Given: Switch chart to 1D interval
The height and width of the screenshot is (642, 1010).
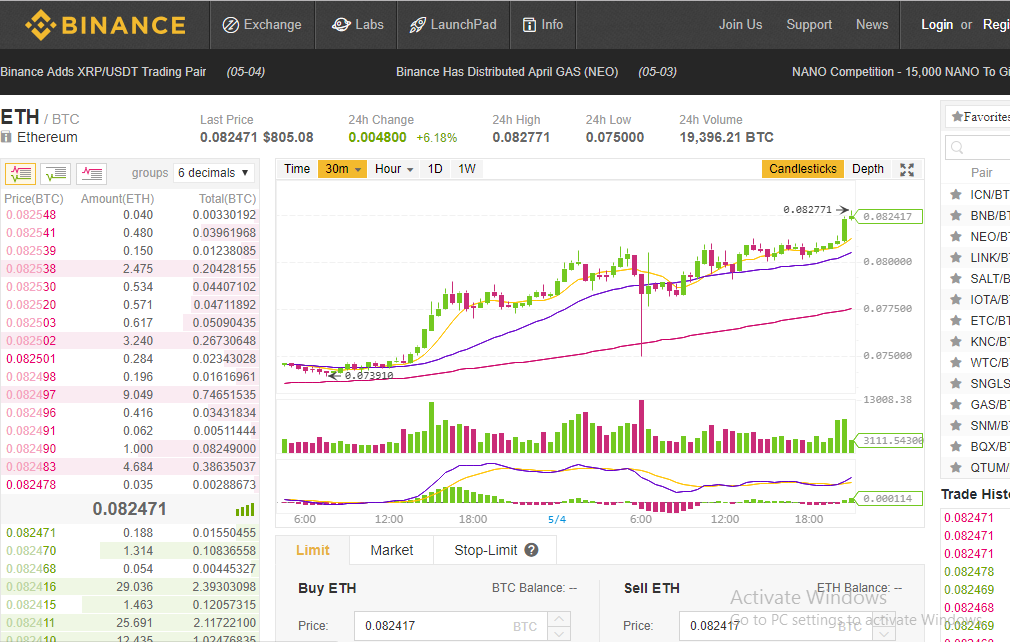Looking at the screenshot, I should pyautogui.click(x=435, y=169).
